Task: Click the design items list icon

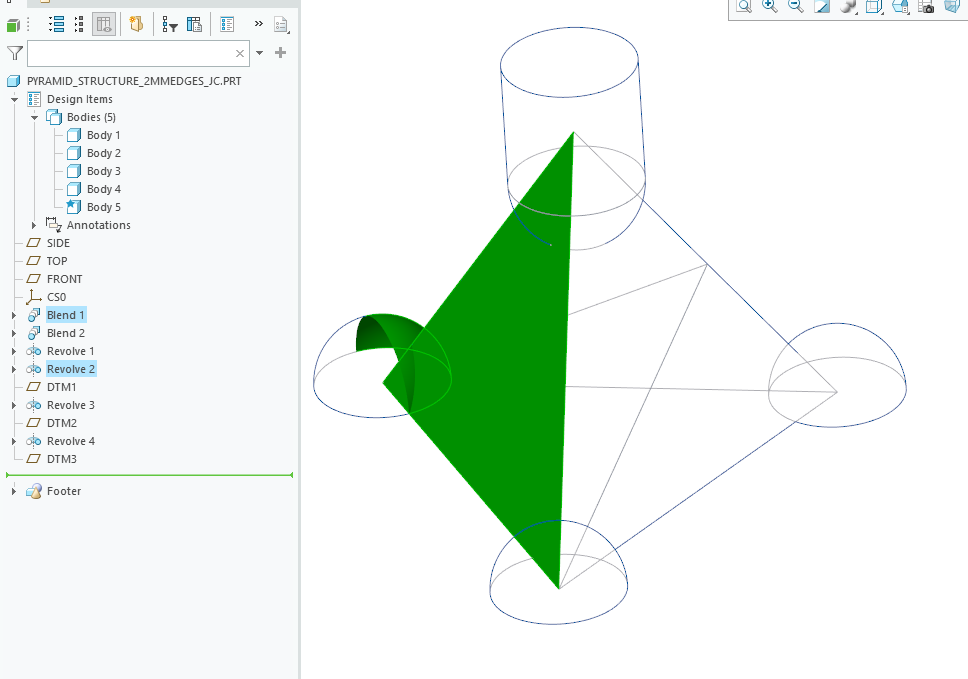Action: coord(227,25)
